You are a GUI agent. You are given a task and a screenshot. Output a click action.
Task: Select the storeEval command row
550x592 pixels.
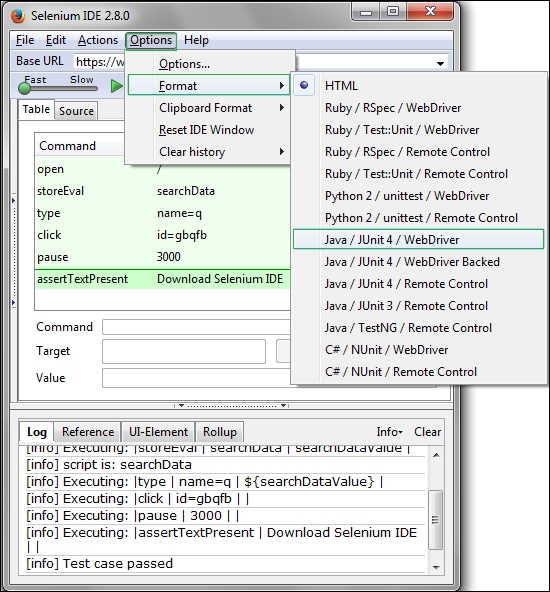tap(162, 191)
